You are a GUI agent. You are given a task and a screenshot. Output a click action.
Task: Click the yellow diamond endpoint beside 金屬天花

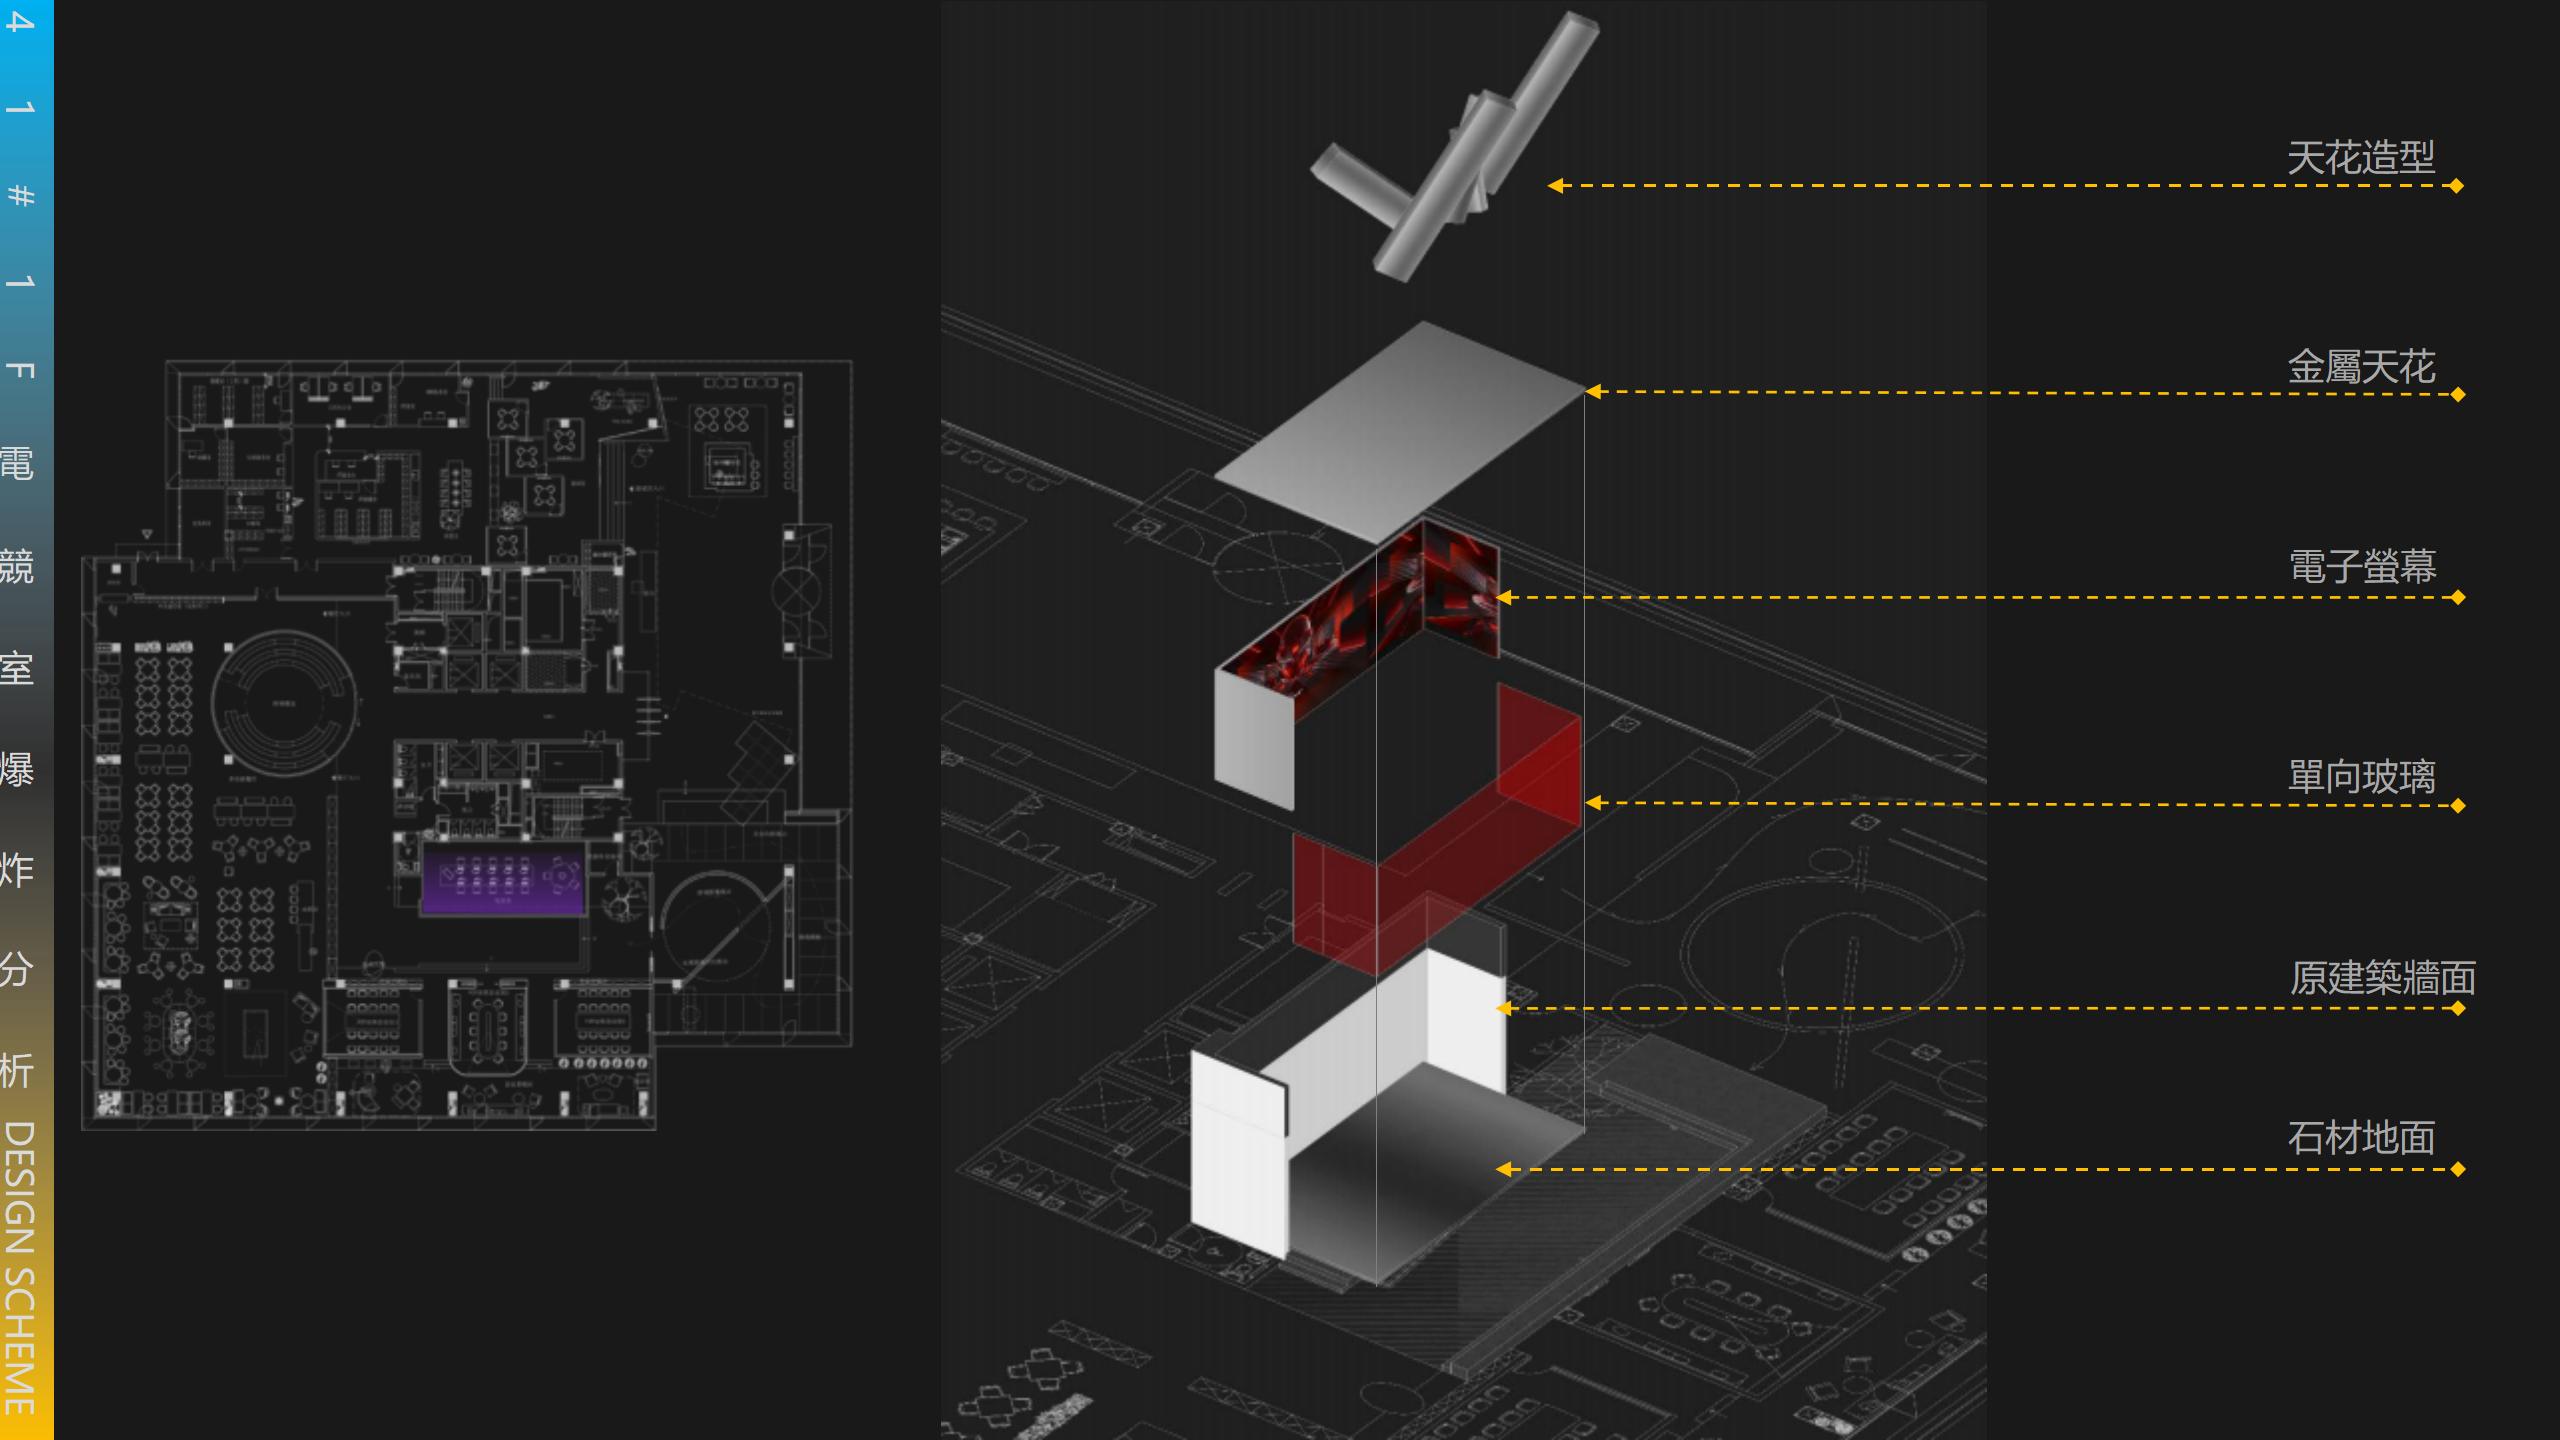[2458, 395]
